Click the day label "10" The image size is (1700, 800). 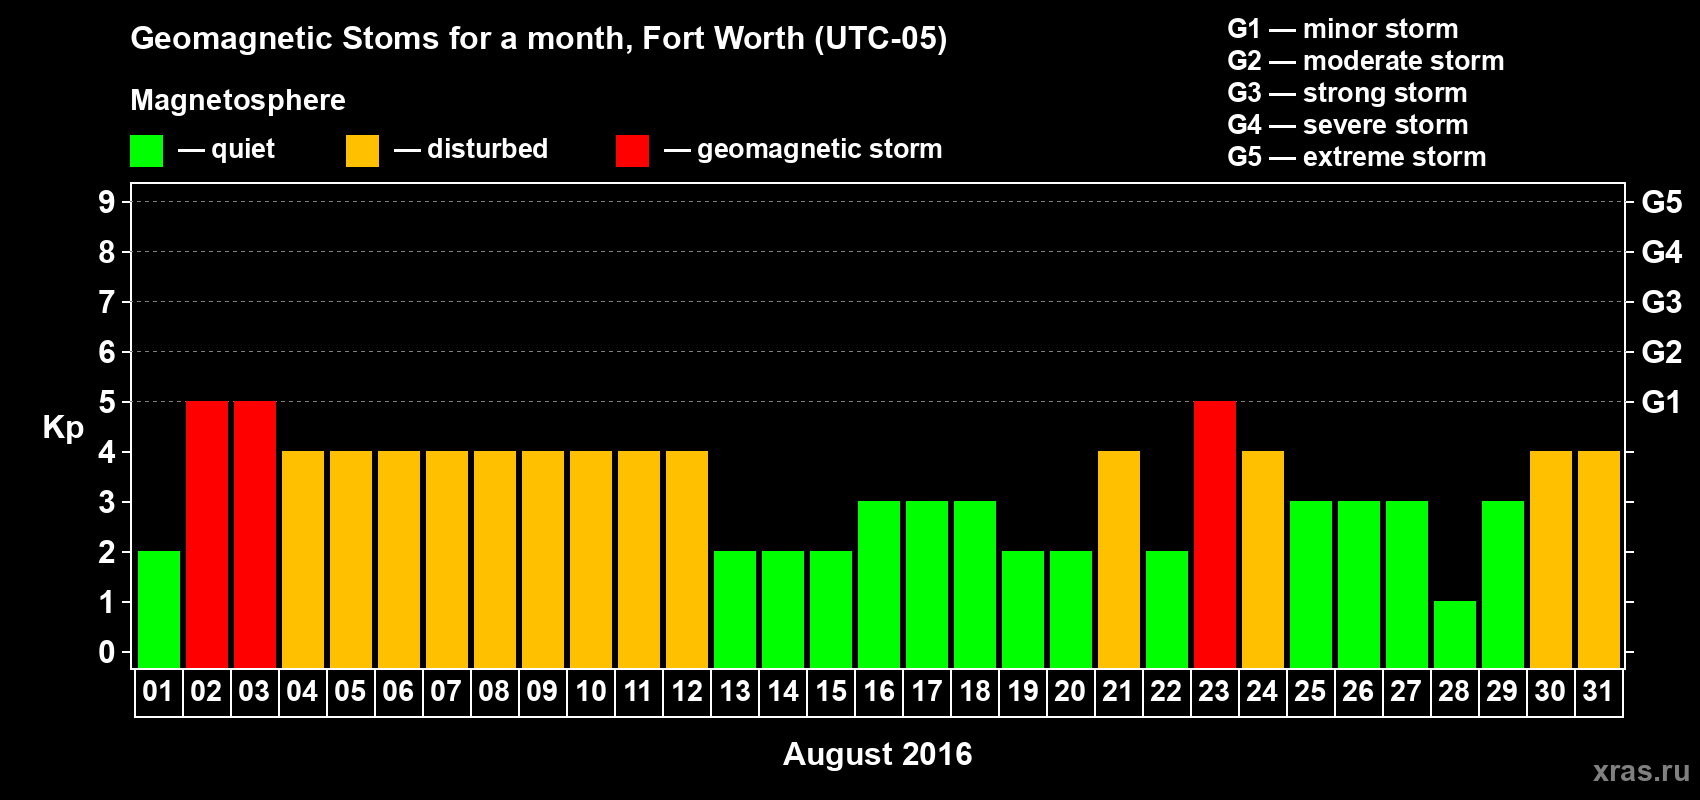click(x=590, y=691)
